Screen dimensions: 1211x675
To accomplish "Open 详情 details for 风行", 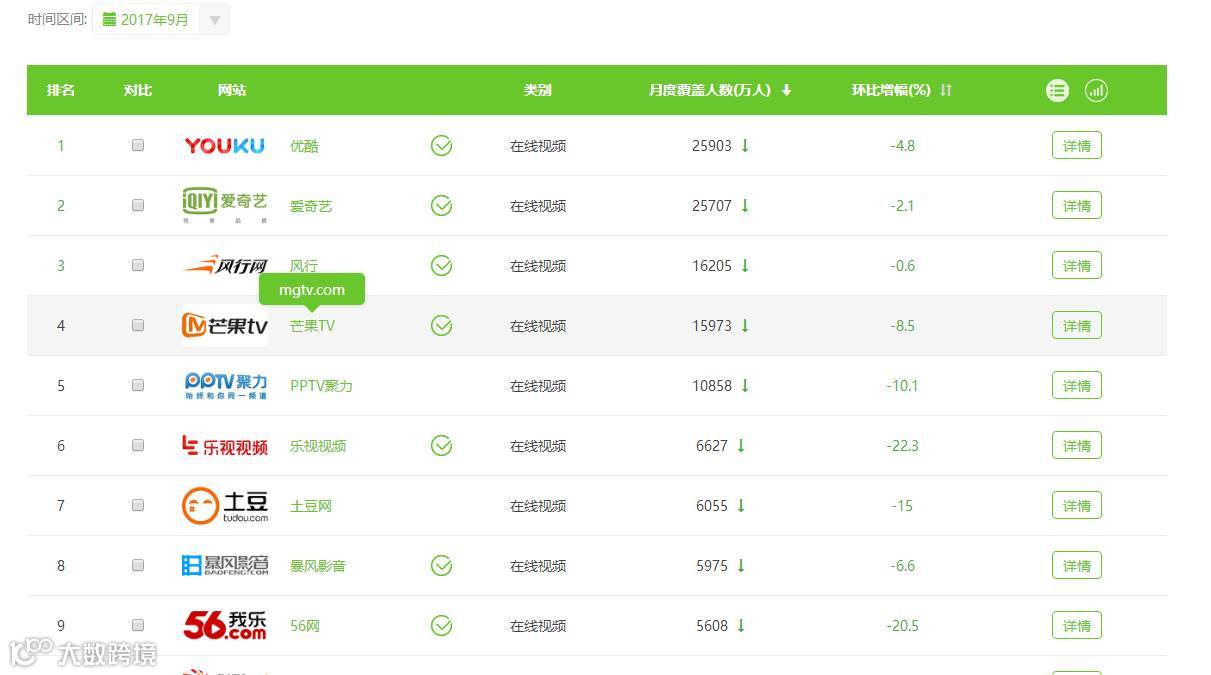I will pyautogui.click(x=1077, y=265).
